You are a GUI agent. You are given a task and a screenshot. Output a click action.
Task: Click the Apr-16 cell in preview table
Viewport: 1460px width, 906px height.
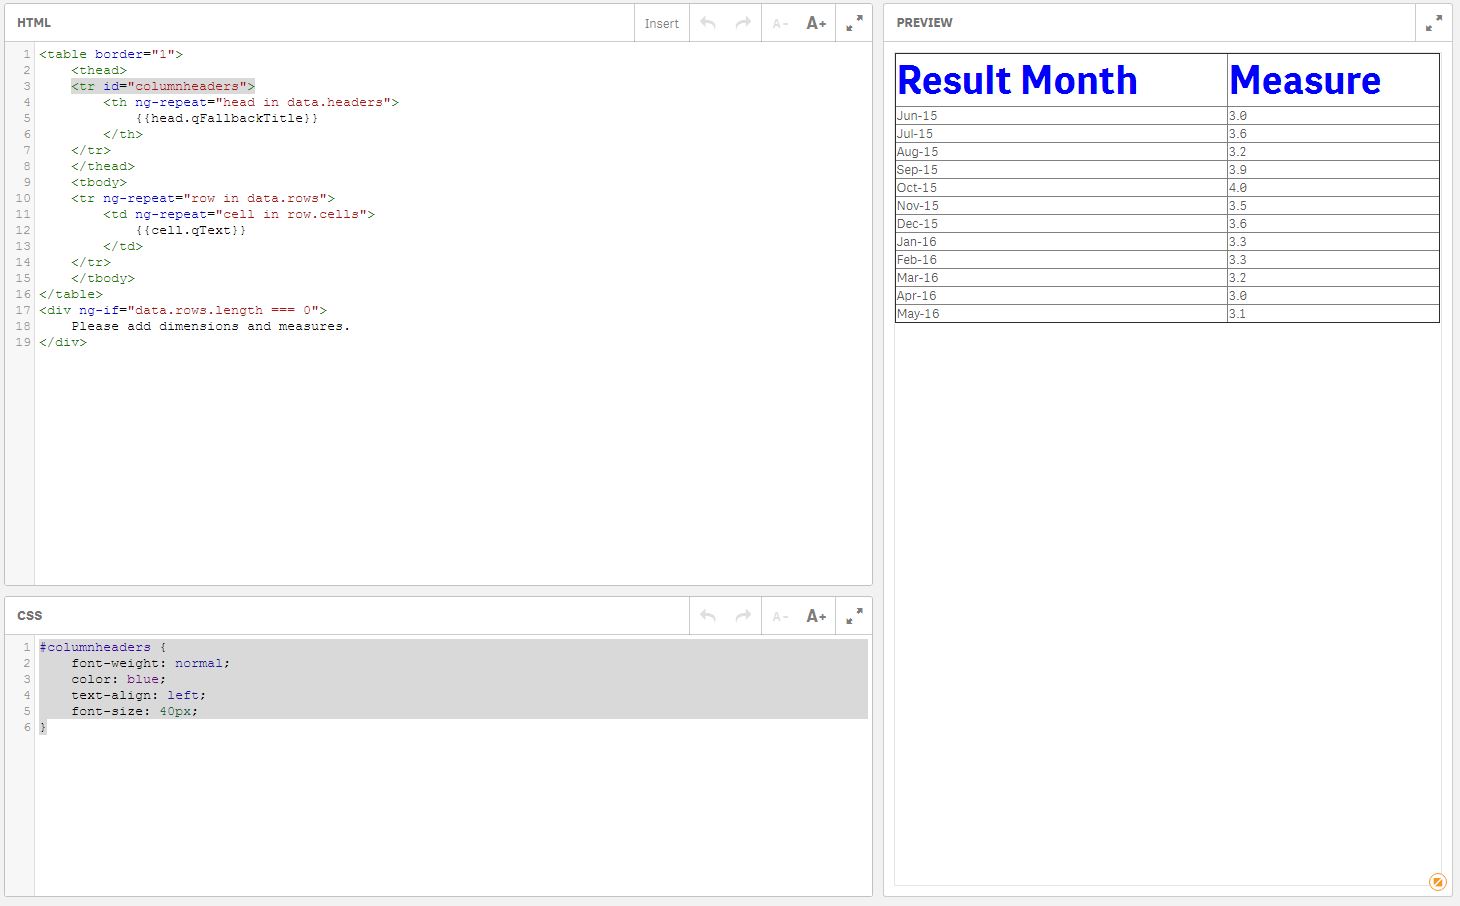click(x=1061, y=296)
